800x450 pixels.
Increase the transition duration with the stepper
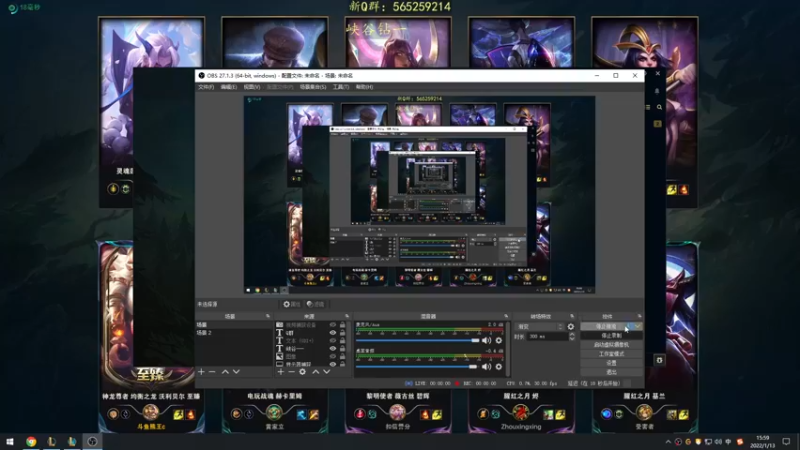(x=571, y=334)
